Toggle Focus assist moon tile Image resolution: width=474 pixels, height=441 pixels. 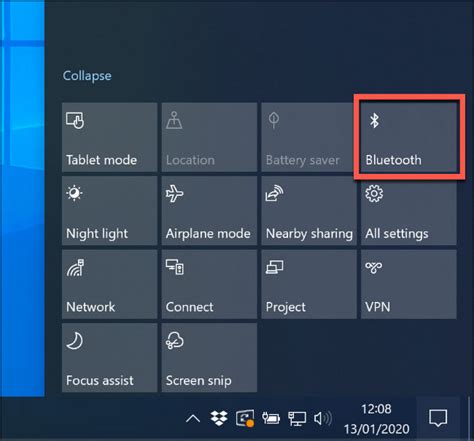[x=109, y=358]
